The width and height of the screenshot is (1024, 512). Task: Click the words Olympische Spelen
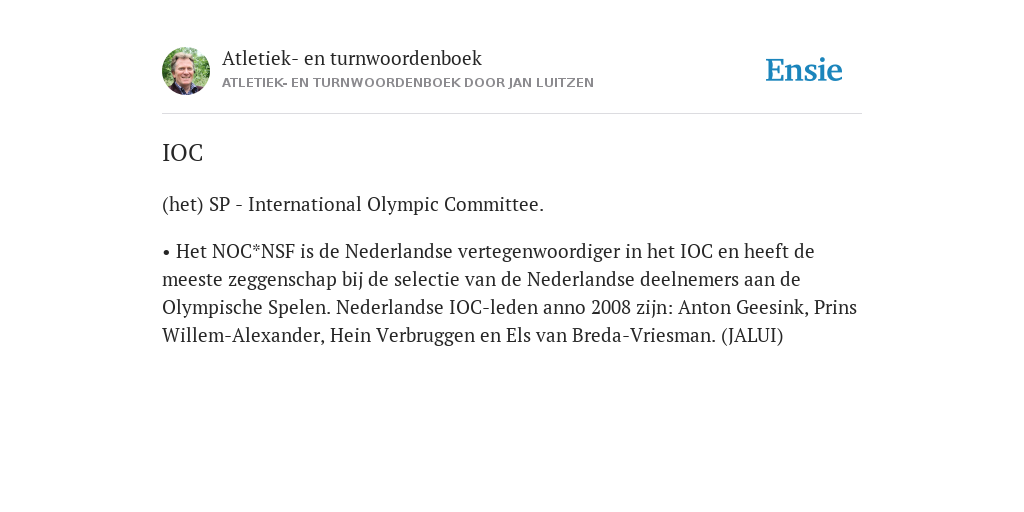246,308
